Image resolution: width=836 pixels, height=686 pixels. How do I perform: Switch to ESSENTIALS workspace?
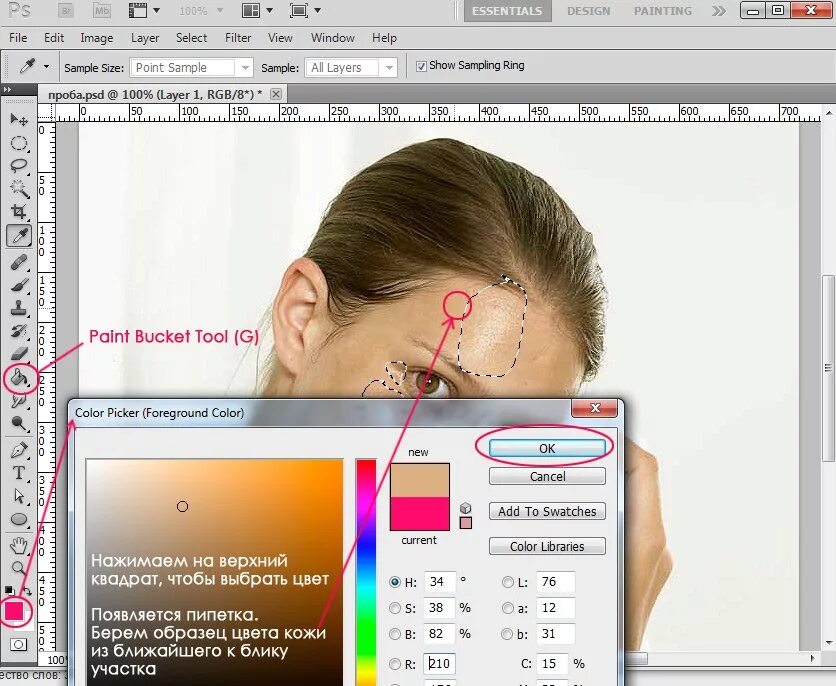pyautogui.click(x=507, y=11)
